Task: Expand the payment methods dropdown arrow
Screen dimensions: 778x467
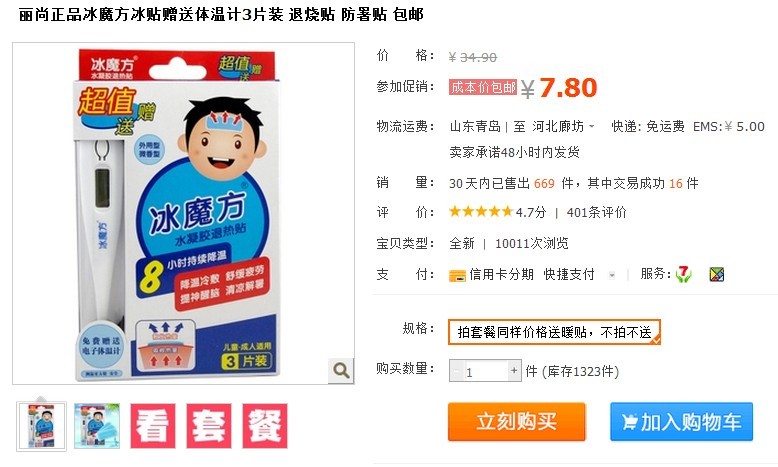Action: 612,275
